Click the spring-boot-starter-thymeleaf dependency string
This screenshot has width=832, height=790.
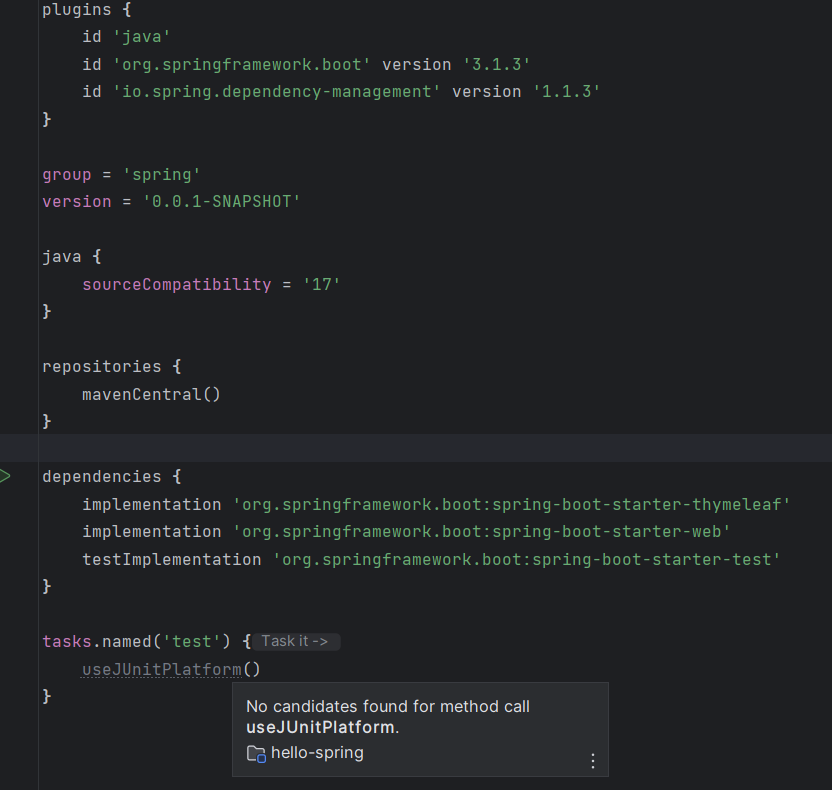(x=511, y=504)
